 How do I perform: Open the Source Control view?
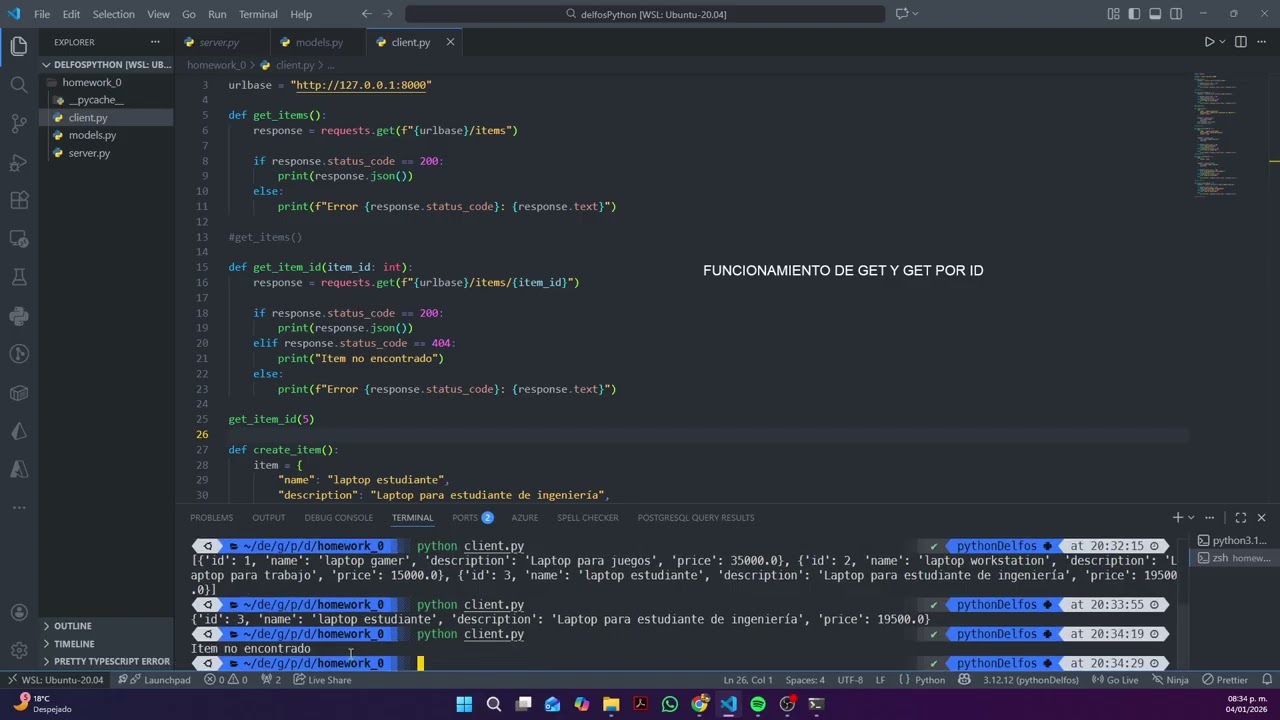pos(19,123)
